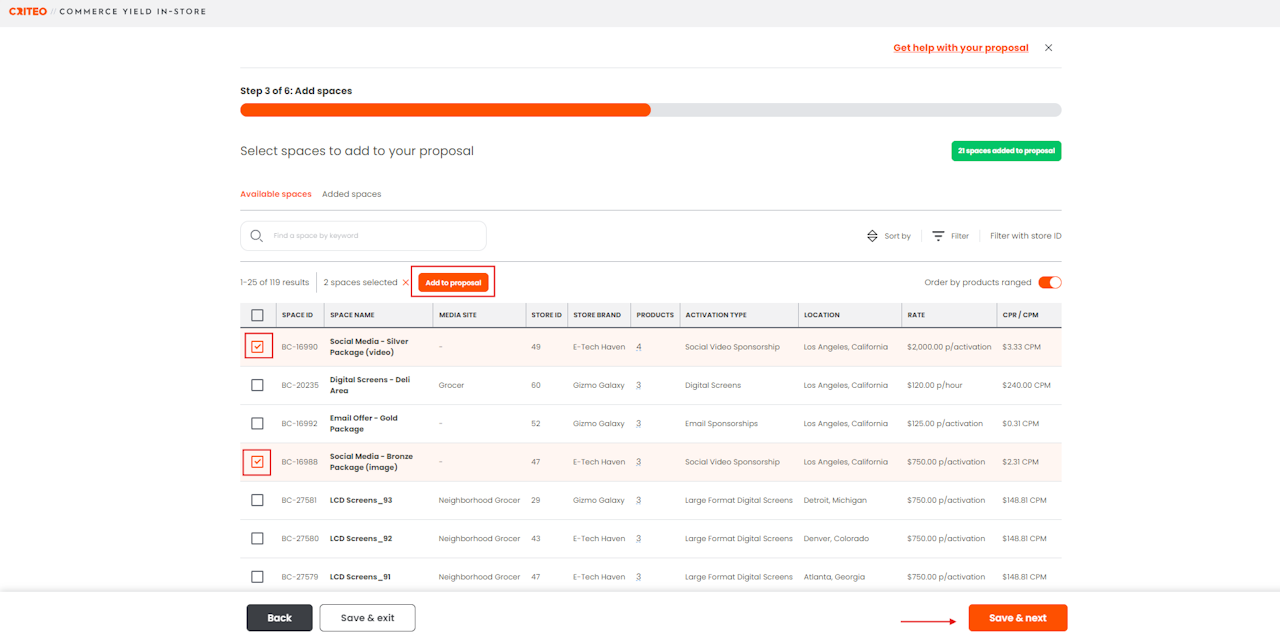Screen dimensions: 1280x637
Task: Close the help banner with X icon
Action: coord(1048,48)
